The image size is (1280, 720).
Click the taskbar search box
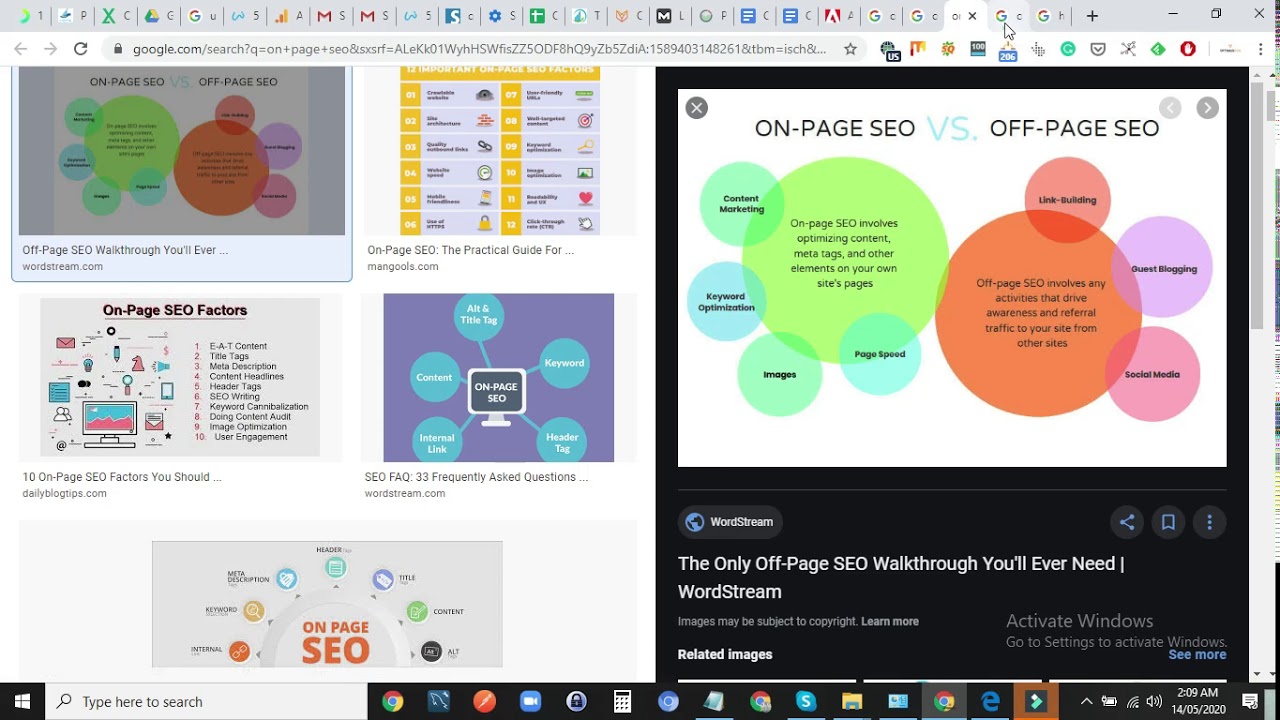(x=207, y=701)
